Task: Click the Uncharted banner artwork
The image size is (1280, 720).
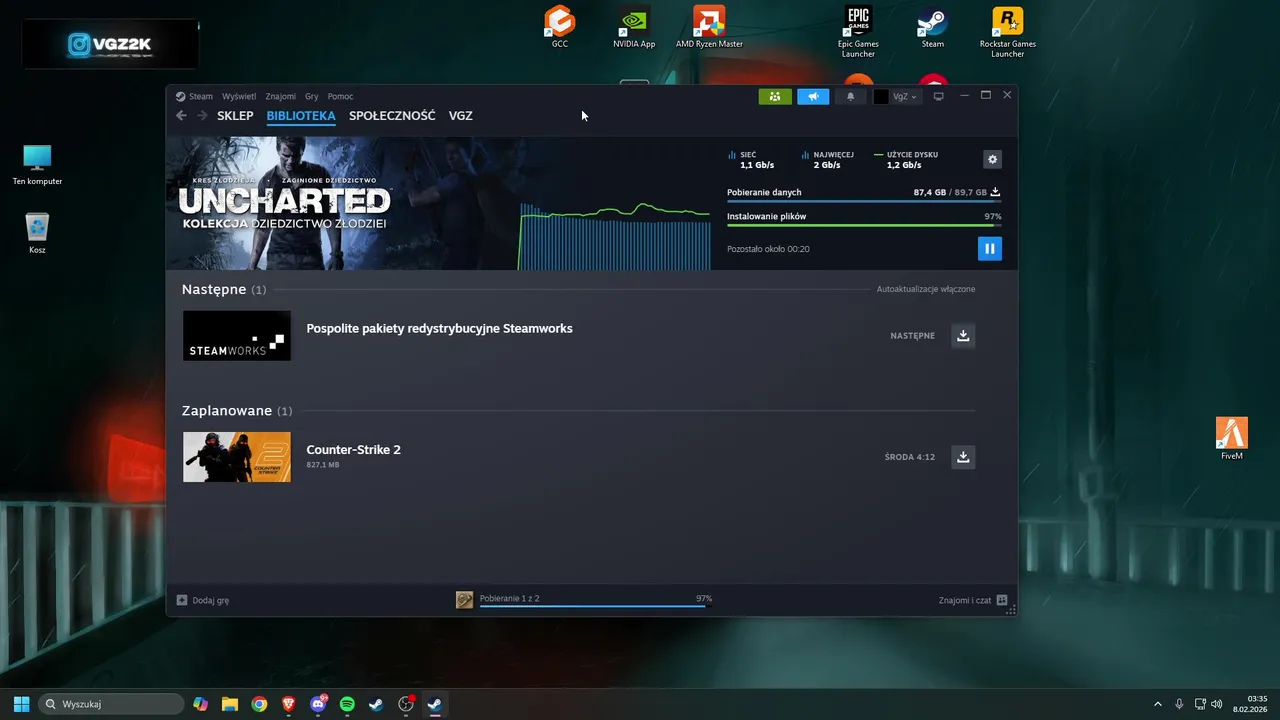Action: [340, 203]
